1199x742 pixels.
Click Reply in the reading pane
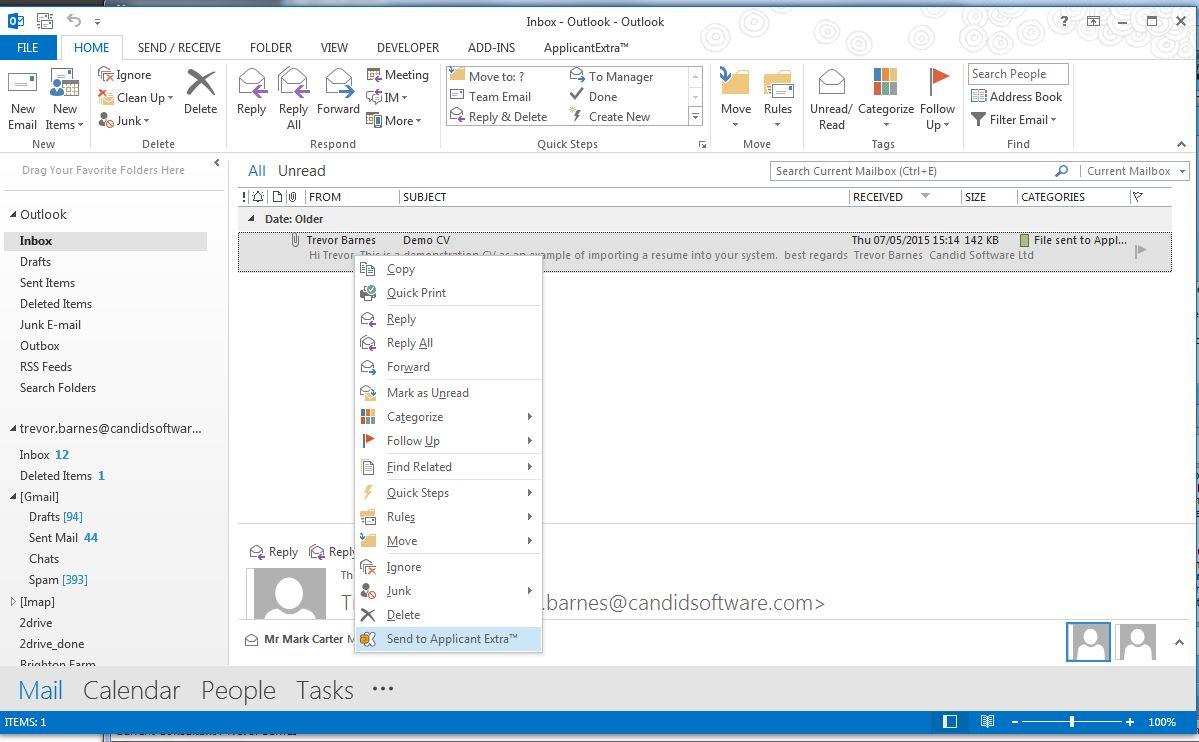tap(274, 552)
